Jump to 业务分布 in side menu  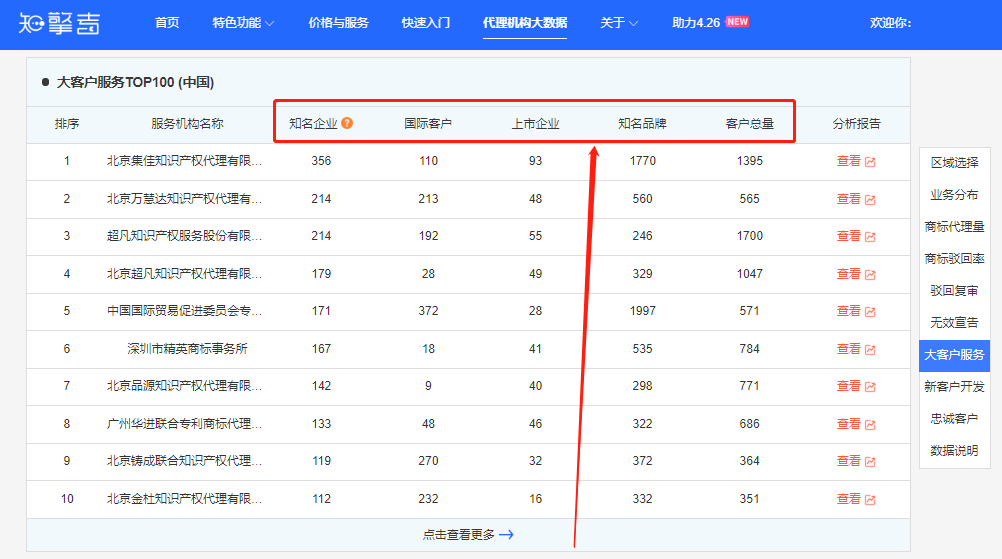tap(954, 195)
